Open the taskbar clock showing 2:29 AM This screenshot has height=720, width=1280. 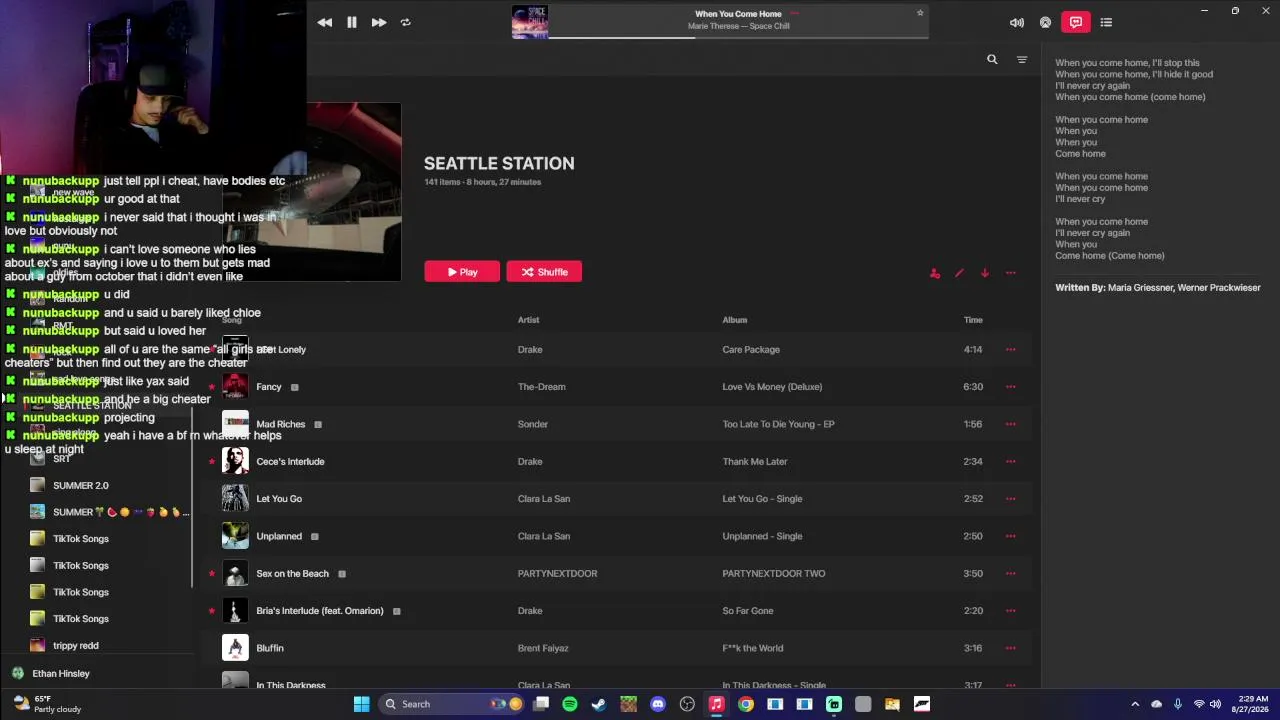pyautogui.click(x=1252, y=704)
